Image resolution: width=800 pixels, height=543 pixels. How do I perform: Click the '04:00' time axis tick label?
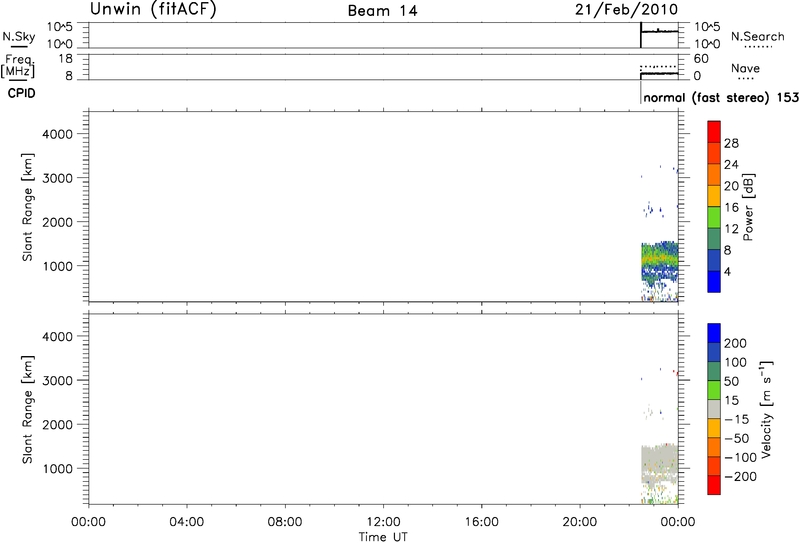[x=187, y=522]
